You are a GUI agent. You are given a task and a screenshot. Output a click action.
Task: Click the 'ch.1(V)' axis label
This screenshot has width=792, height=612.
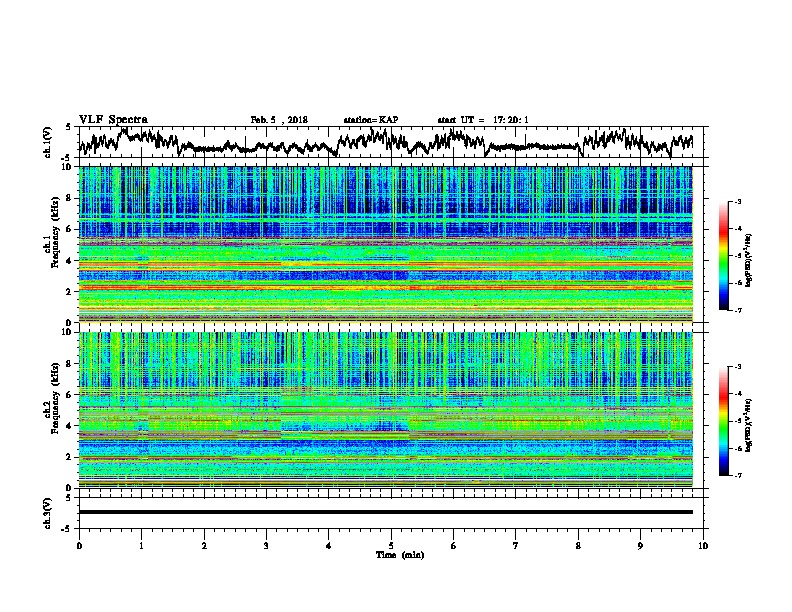[48, 142]
